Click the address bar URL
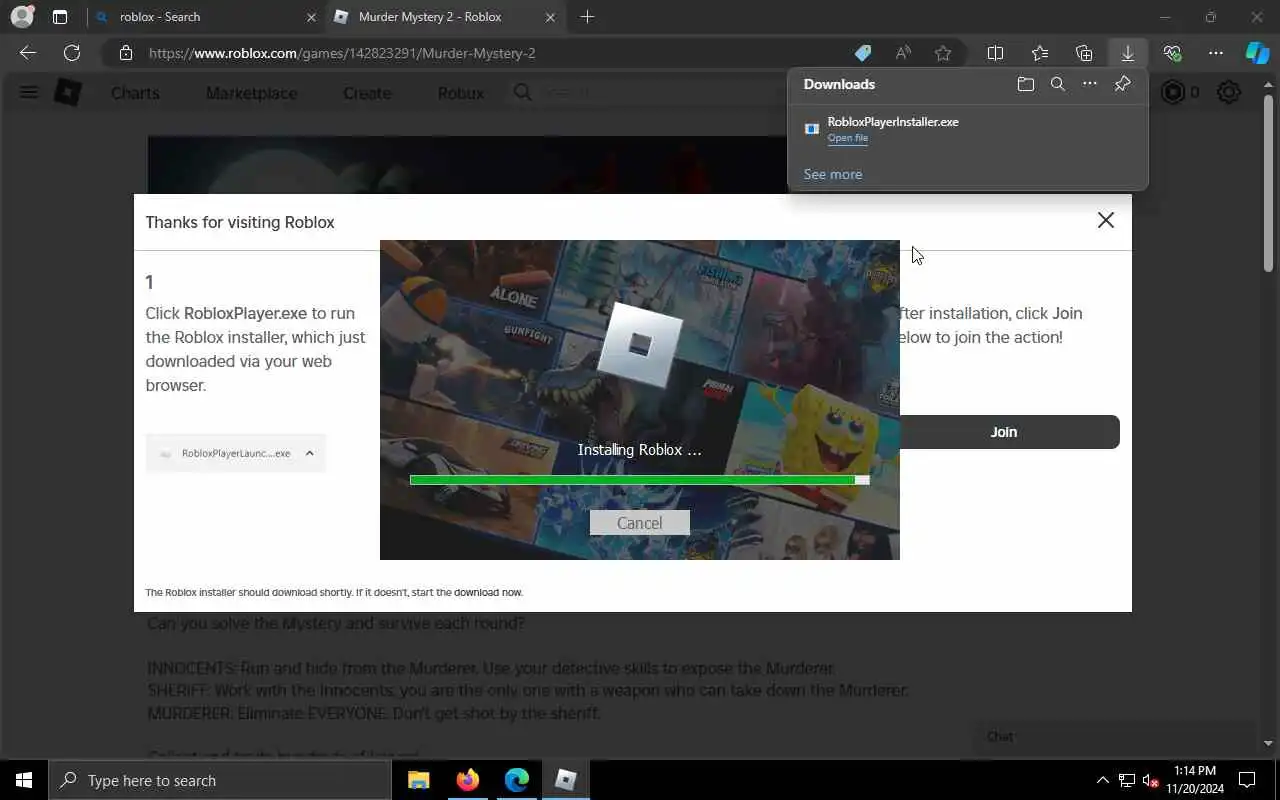Image resolution: width=1280 pixels, height=800 pixels. (342, 53)
